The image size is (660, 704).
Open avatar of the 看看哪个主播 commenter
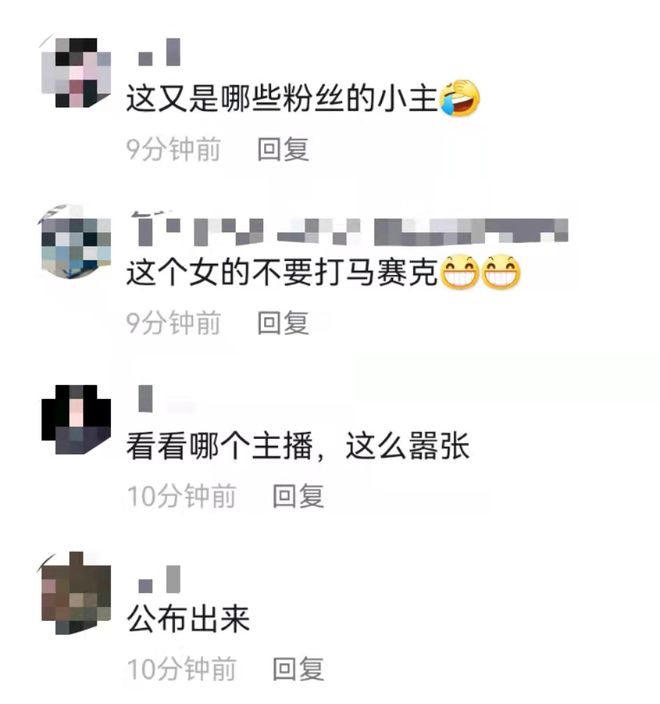[x=76, y=419]
